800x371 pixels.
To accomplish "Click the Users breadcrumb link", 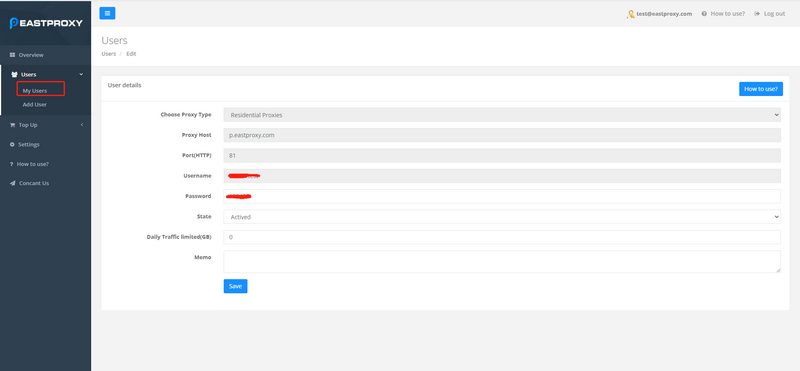I will [109, 54].
